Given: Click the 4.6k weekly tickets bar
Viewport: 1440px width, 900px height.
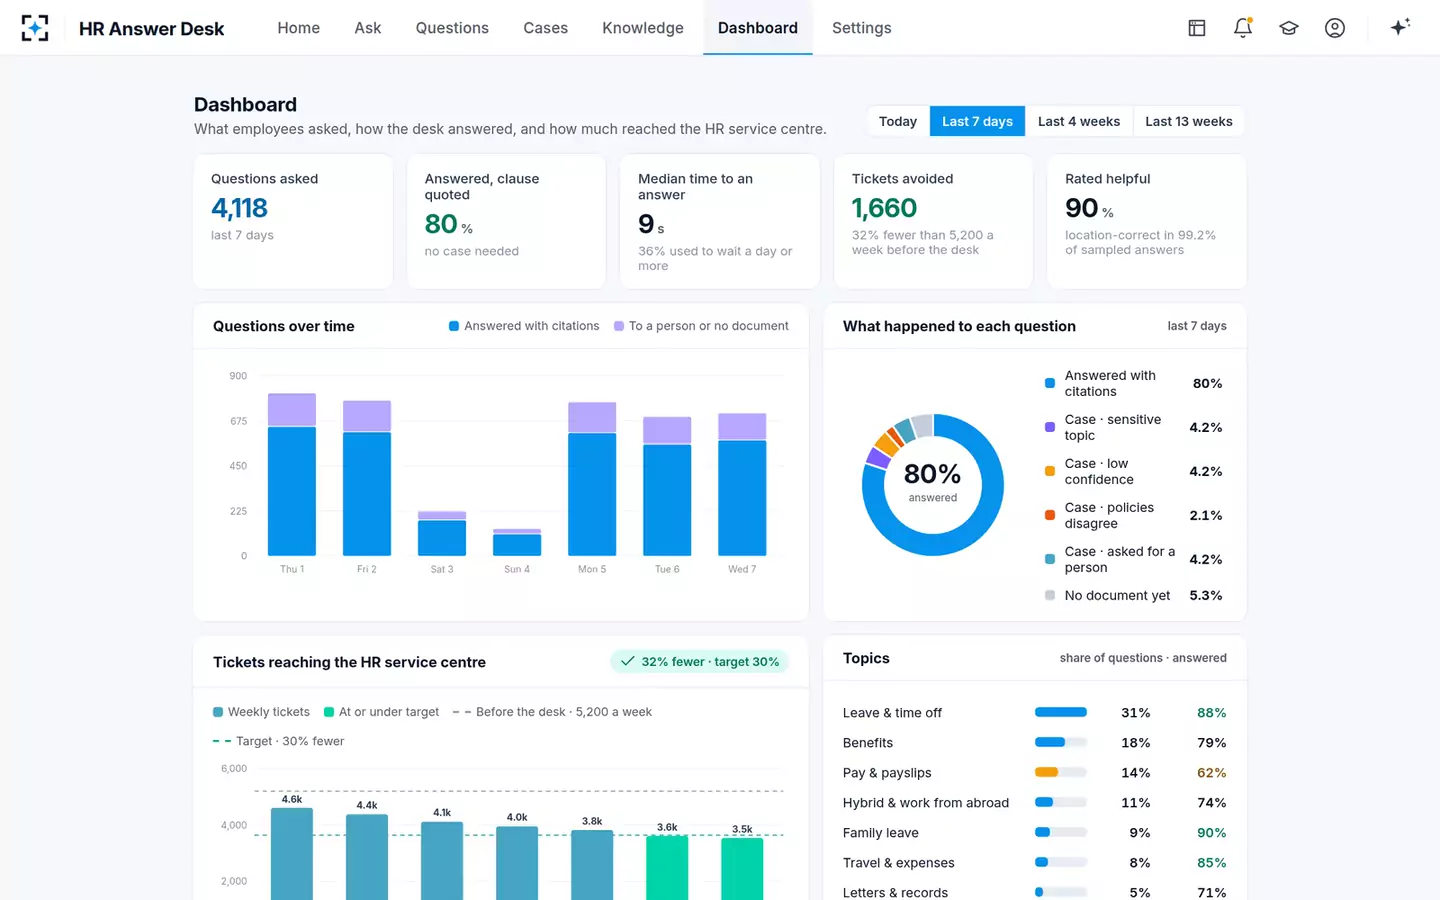Looking at the screenshot, I should pos(292,854).
